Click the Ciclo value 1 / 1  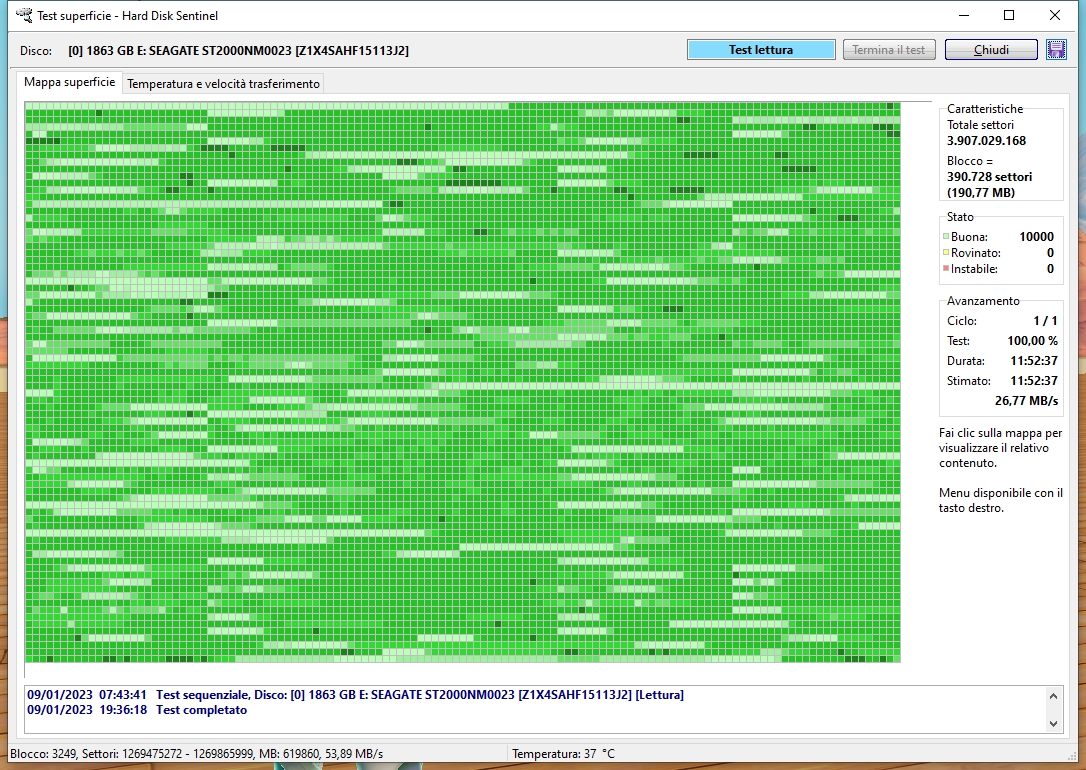(1045, 321)
